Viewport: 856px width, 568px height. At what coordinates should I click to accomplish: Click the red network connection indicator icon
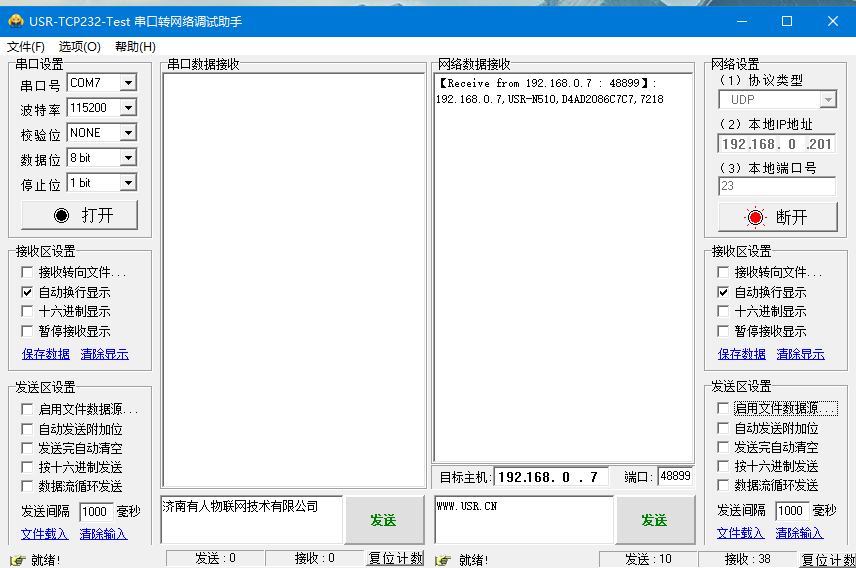(756, 217)
